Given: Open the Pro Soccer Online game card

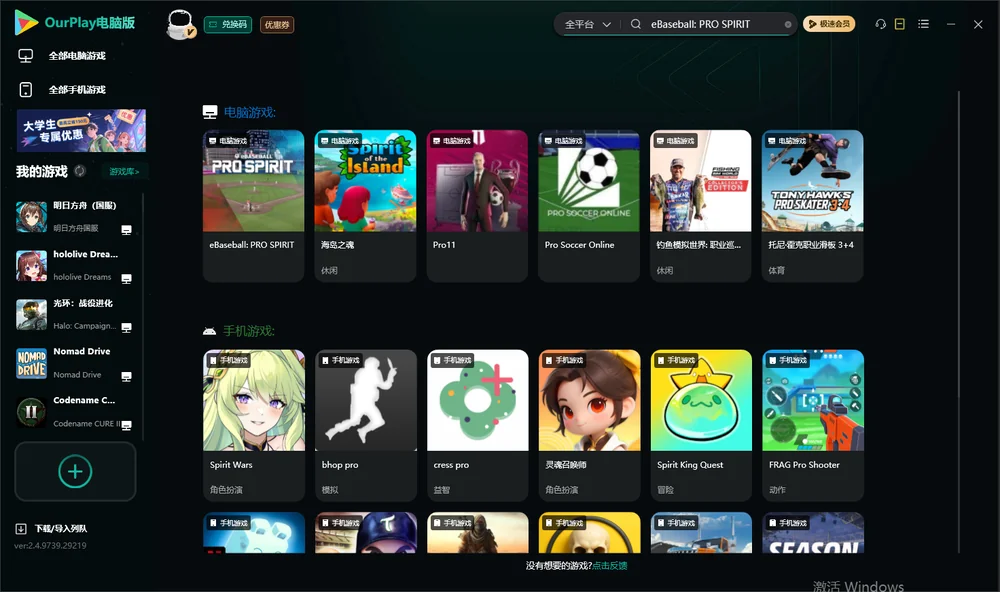Looking at the screenshot, I should [x=589, y=205].
